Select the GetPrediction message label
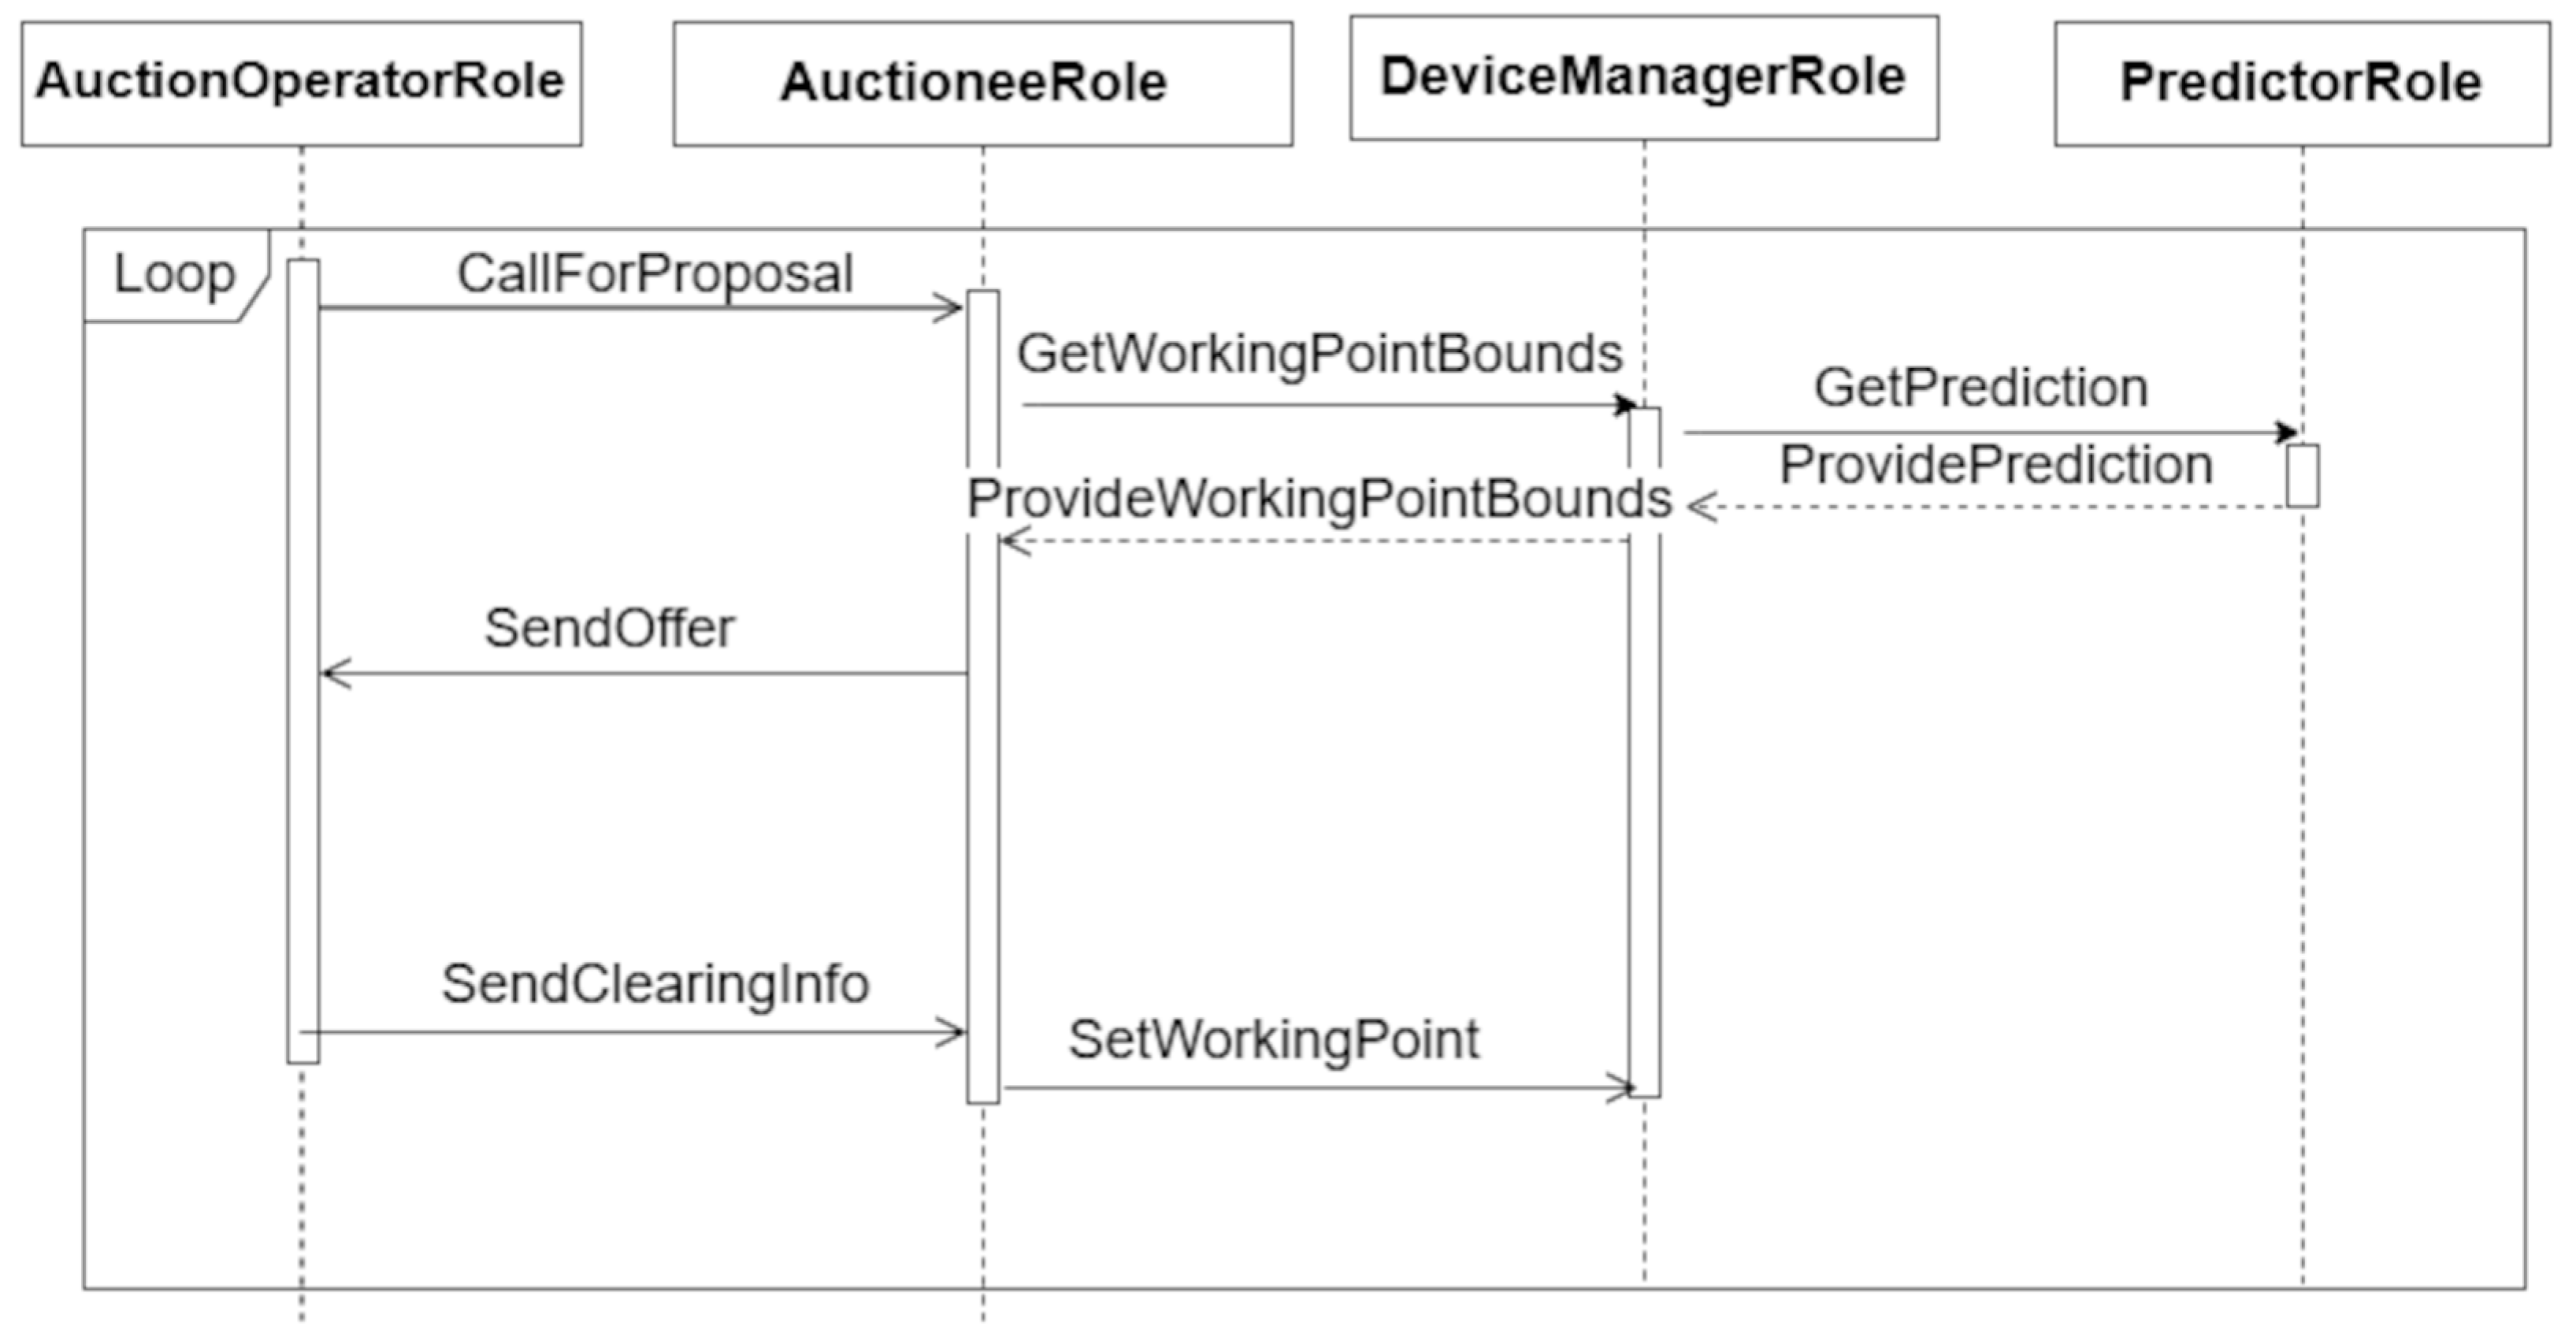Image resolution: width=2576 pixels, height=1341 pixels. [1980, 388]
